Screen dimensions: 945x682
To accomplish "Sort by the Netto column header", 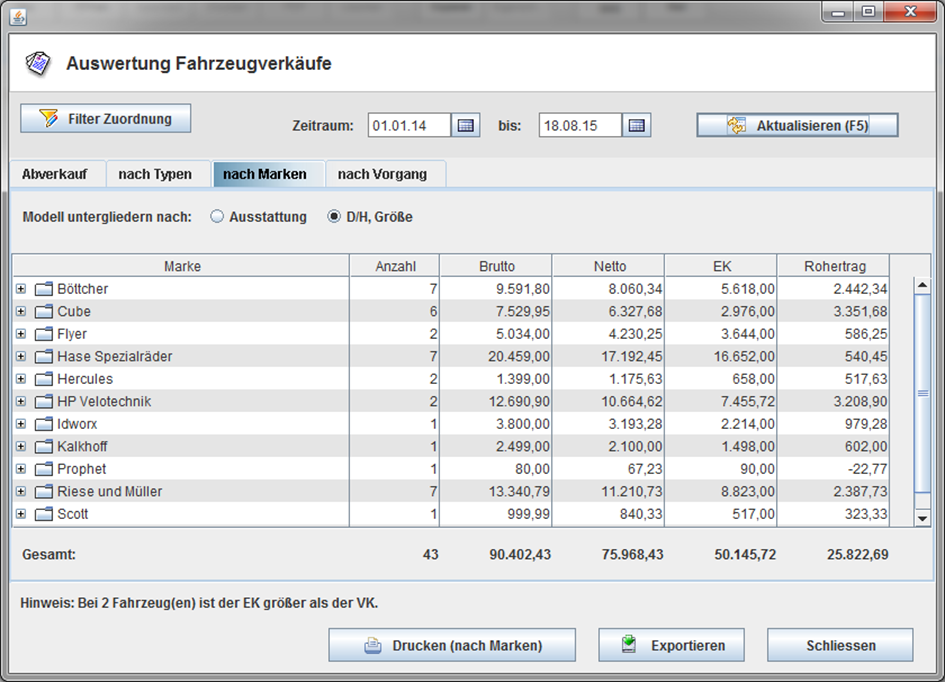I will [609, 266].
